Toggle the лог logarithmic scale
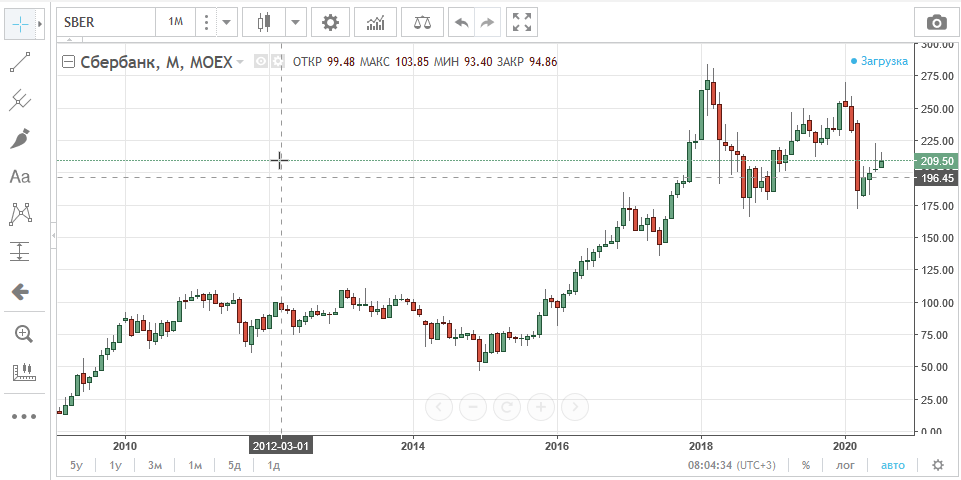 [x=846, y=465]
